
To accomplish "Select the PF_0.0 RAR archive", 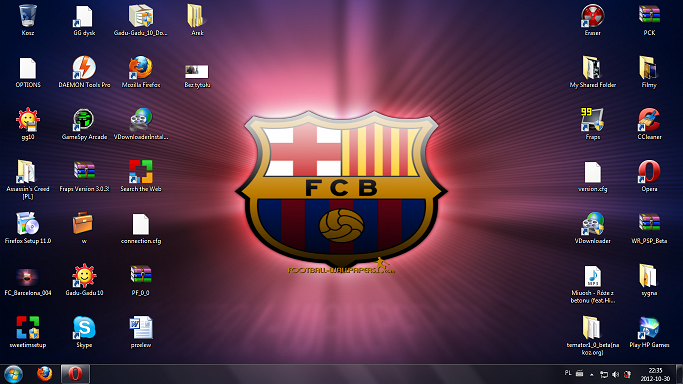I will coord(141,275).
